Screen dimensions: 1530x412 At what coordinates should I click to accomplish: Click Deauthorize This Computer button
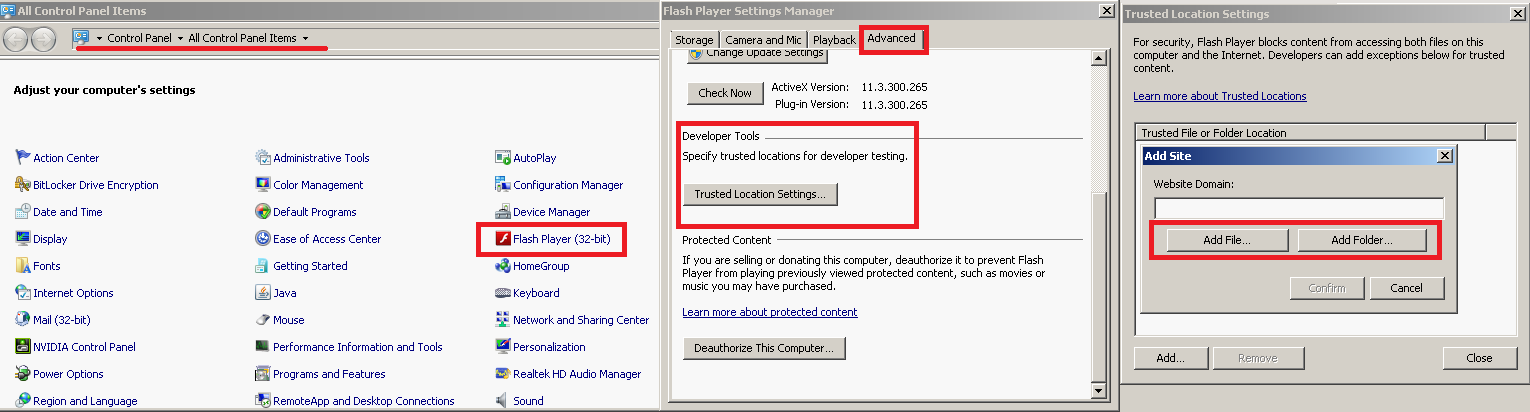tap(764, 348)
